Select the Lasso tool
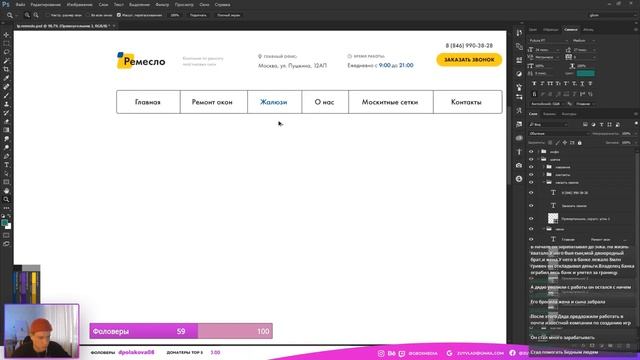 pos(6,52)
